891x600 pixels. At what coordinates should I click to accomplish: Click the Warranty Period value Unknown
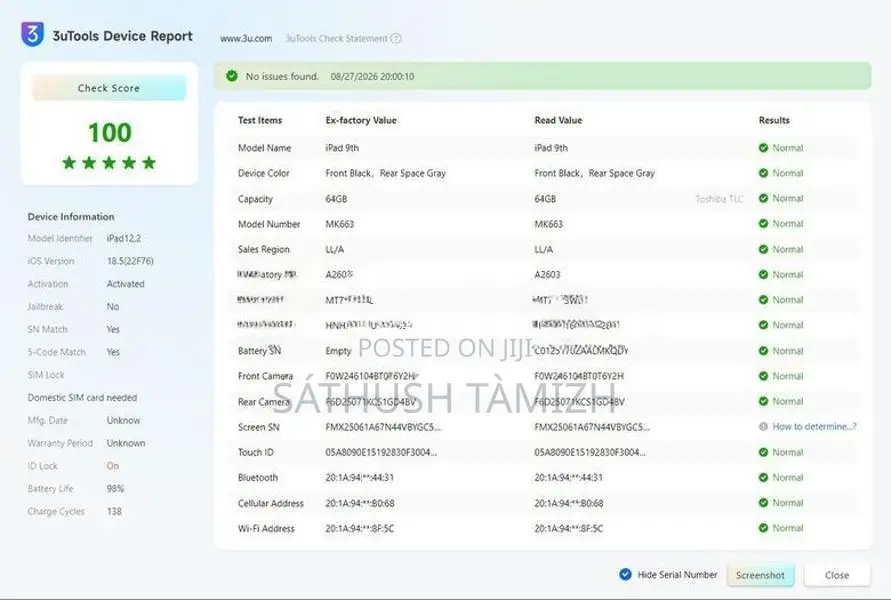(126, 443)
